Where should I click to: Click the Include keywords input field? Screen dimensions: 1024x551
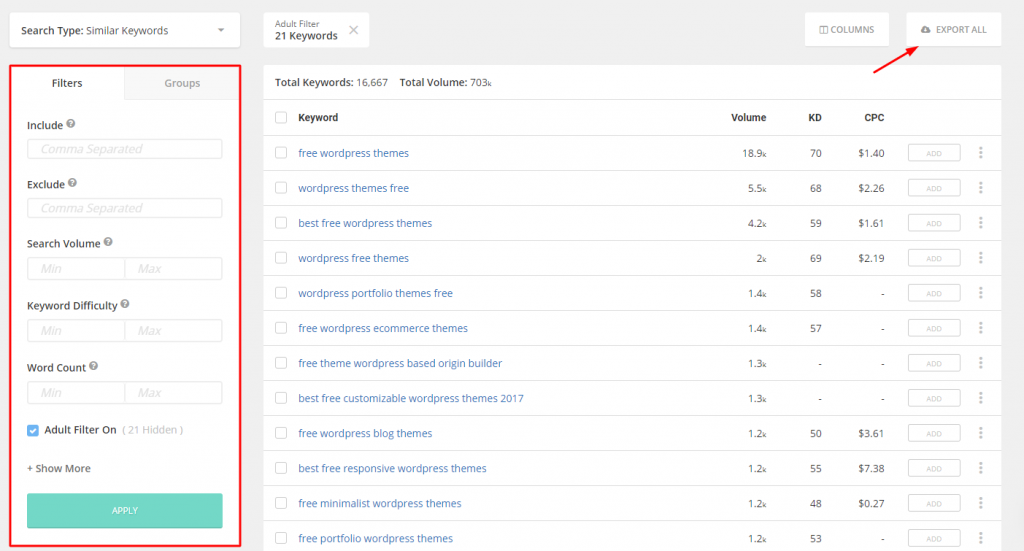(x=124, y=149)
